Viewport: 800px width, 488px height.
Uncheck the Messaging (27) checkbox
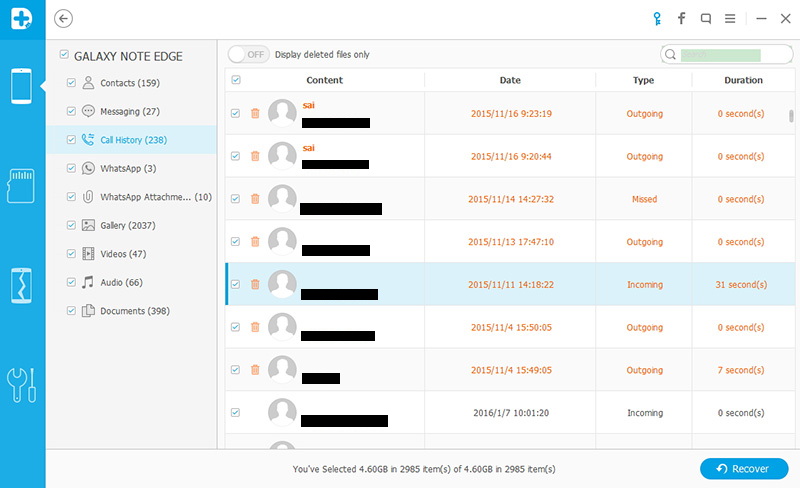71,111
